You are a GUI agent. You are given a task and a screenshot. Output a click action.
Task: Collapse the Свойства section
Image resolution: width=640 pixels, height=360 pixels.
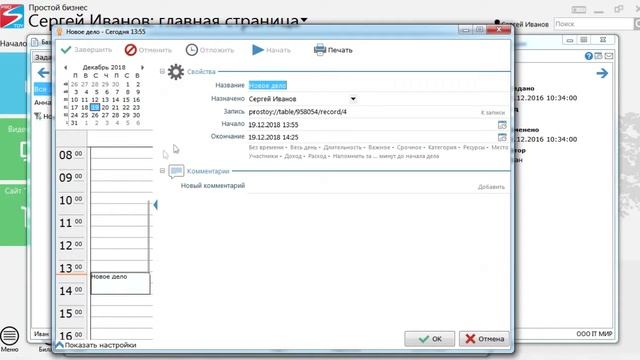pyautogui.click(x=162, y=71)
